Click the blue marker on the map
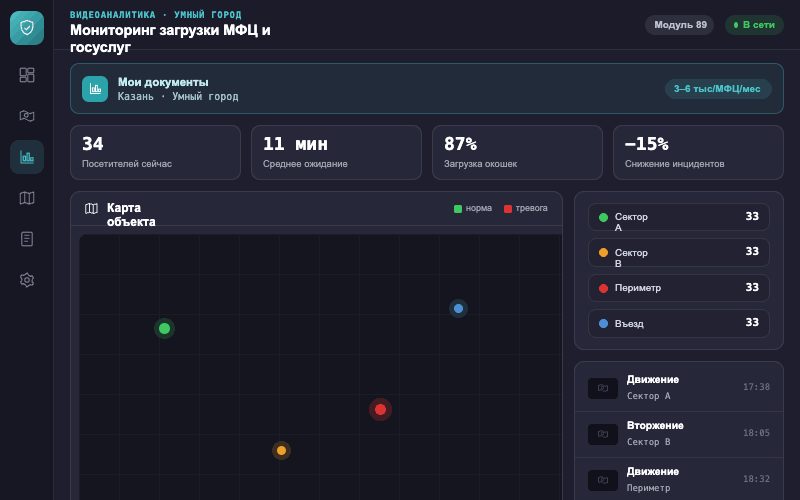Viewport: 800px width, 500px height. 458,308
